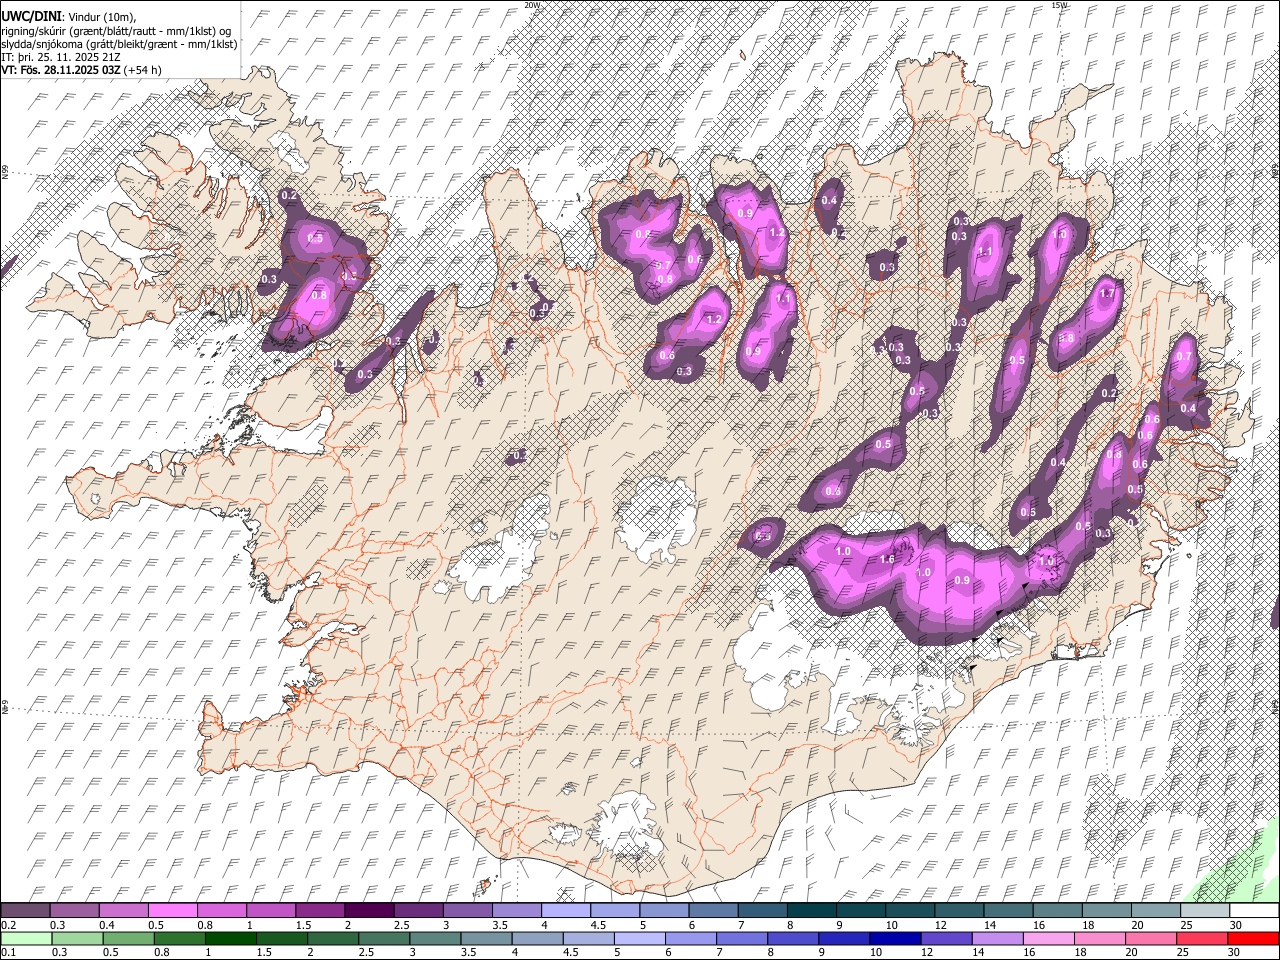Pick the bottom legend swatch starting at 0.8
This screenshot has width=1280, height=960.
pyautogui.click(x=179, y=939)
